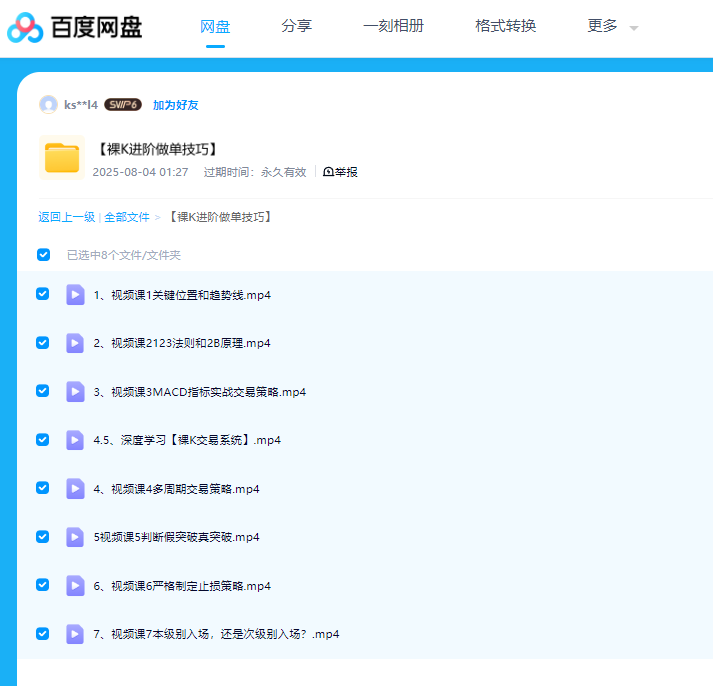Click the 举报 report button
Image resolution: width=713 pixels, height=686 pixels.
[x=340, y=172]
